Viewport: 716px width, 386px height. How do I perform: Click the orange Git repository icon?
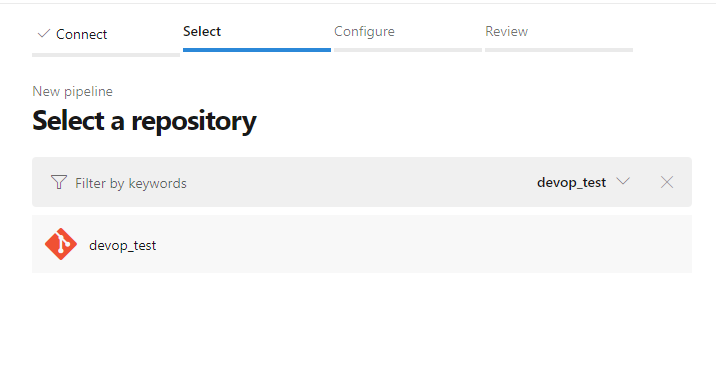61,244
